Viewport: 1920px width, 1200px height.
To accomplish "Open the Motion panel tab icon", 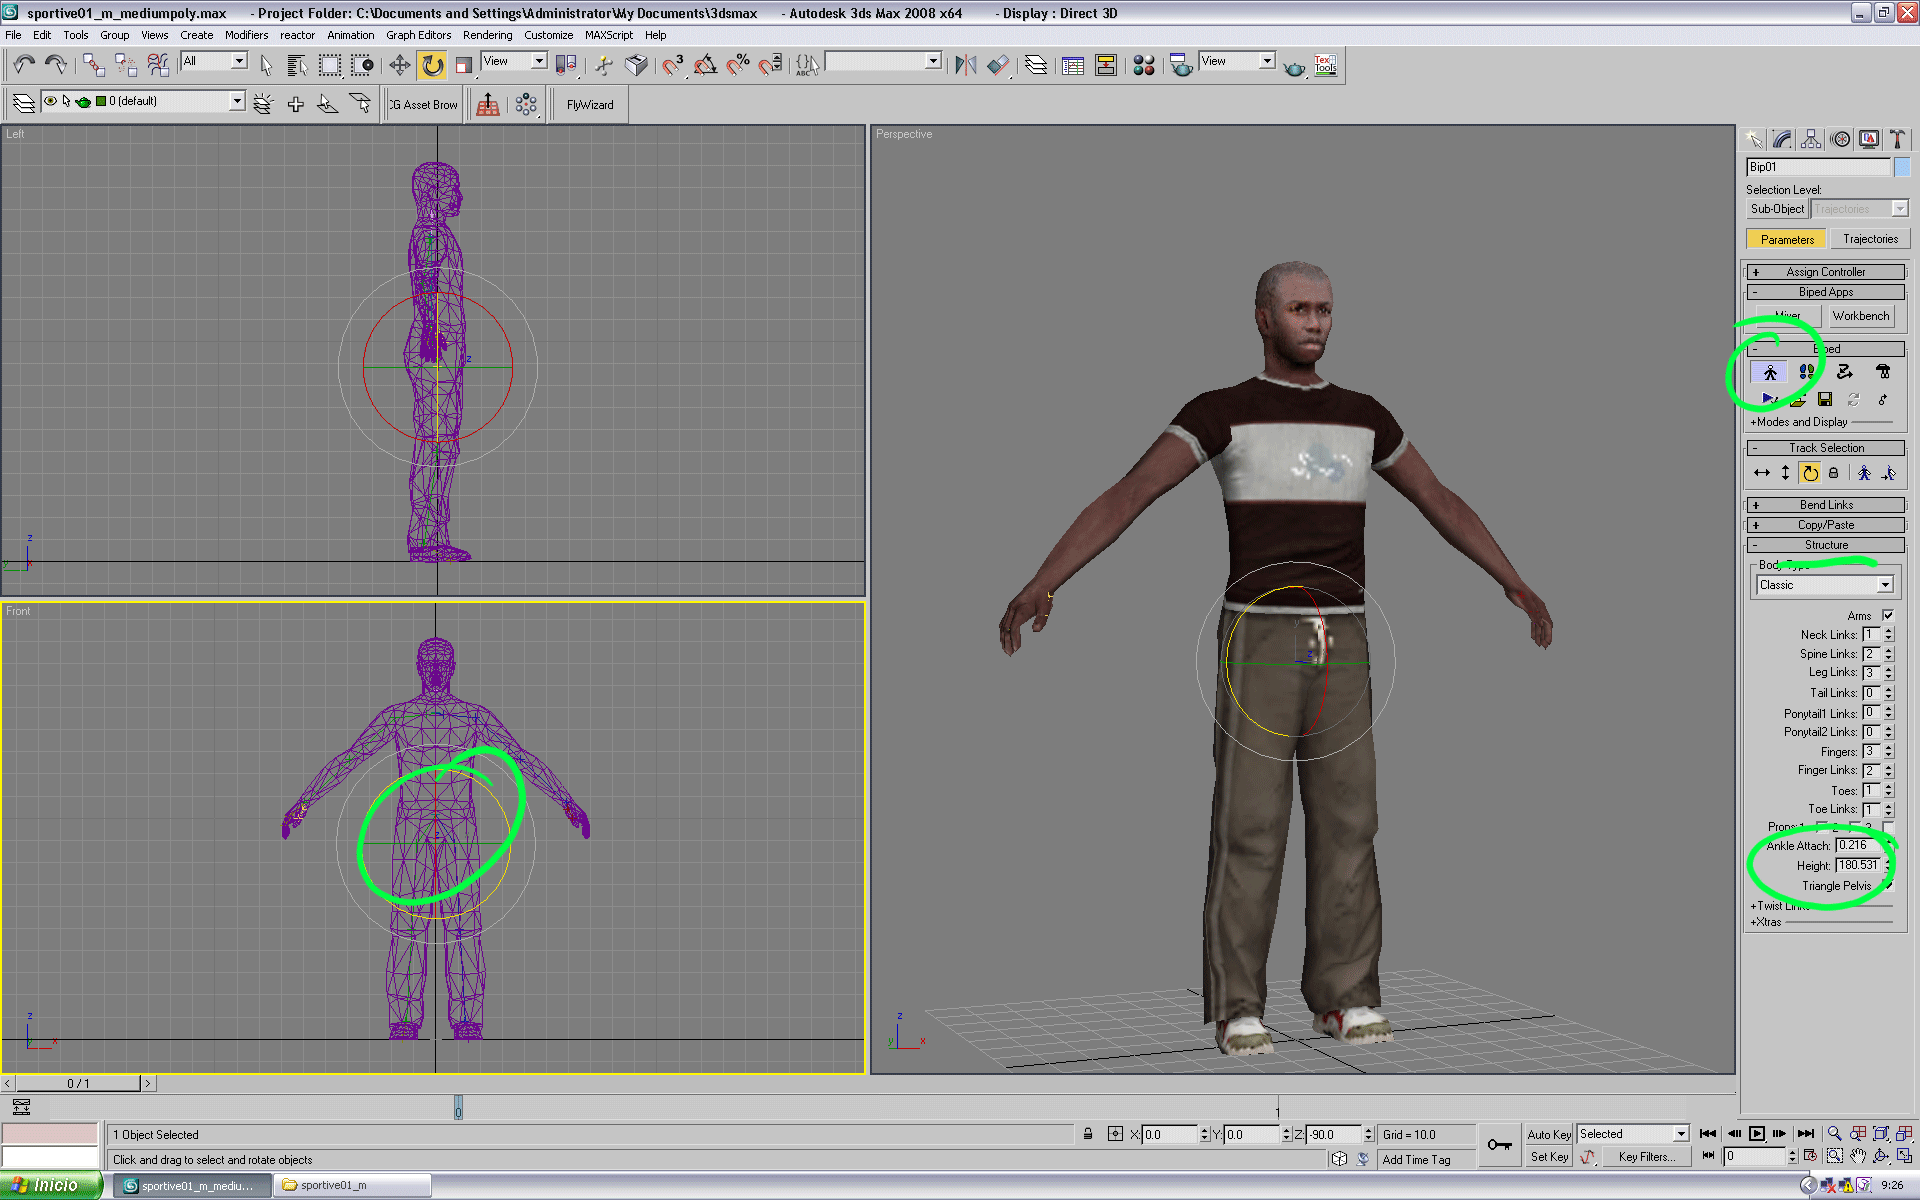I will click(1840, 139).
